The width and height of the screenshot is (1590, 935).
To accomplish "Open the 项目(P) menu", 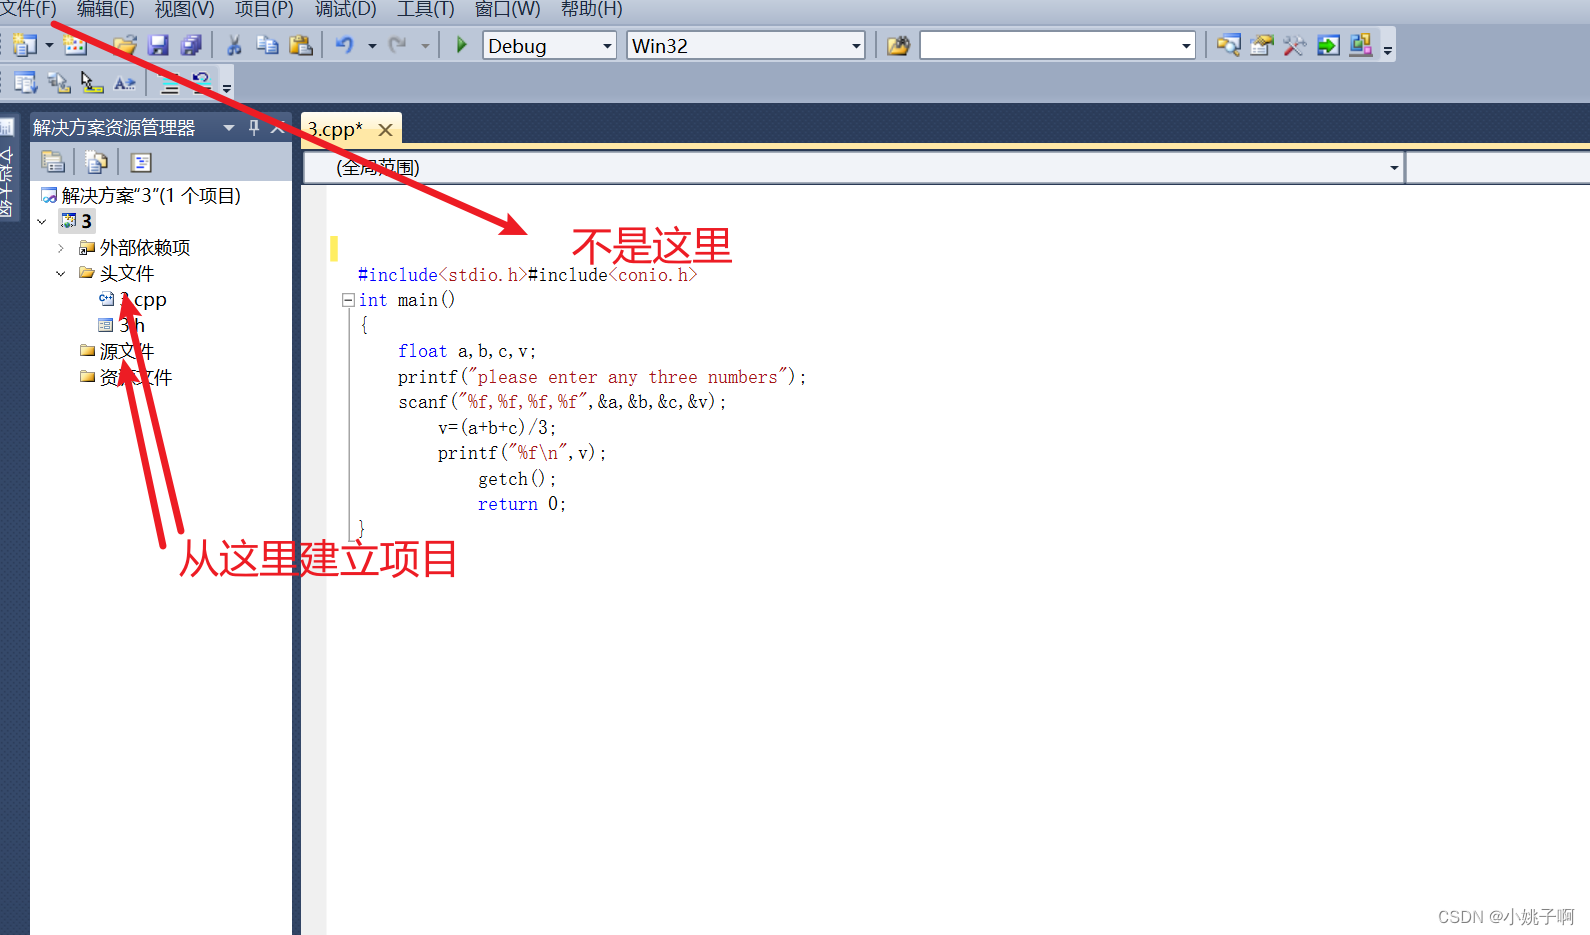I will (264, 9).
